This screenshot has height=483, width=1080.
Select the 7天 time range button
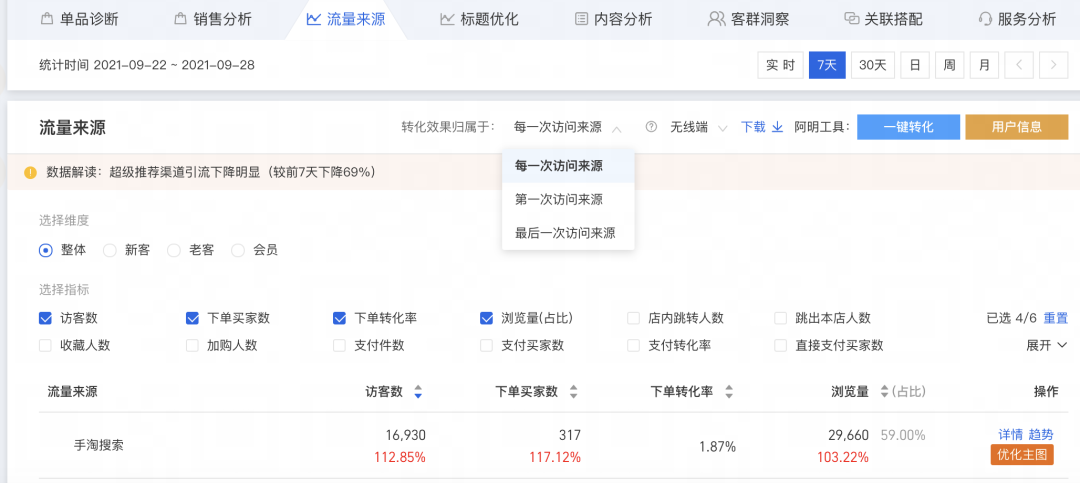[827, 65]
